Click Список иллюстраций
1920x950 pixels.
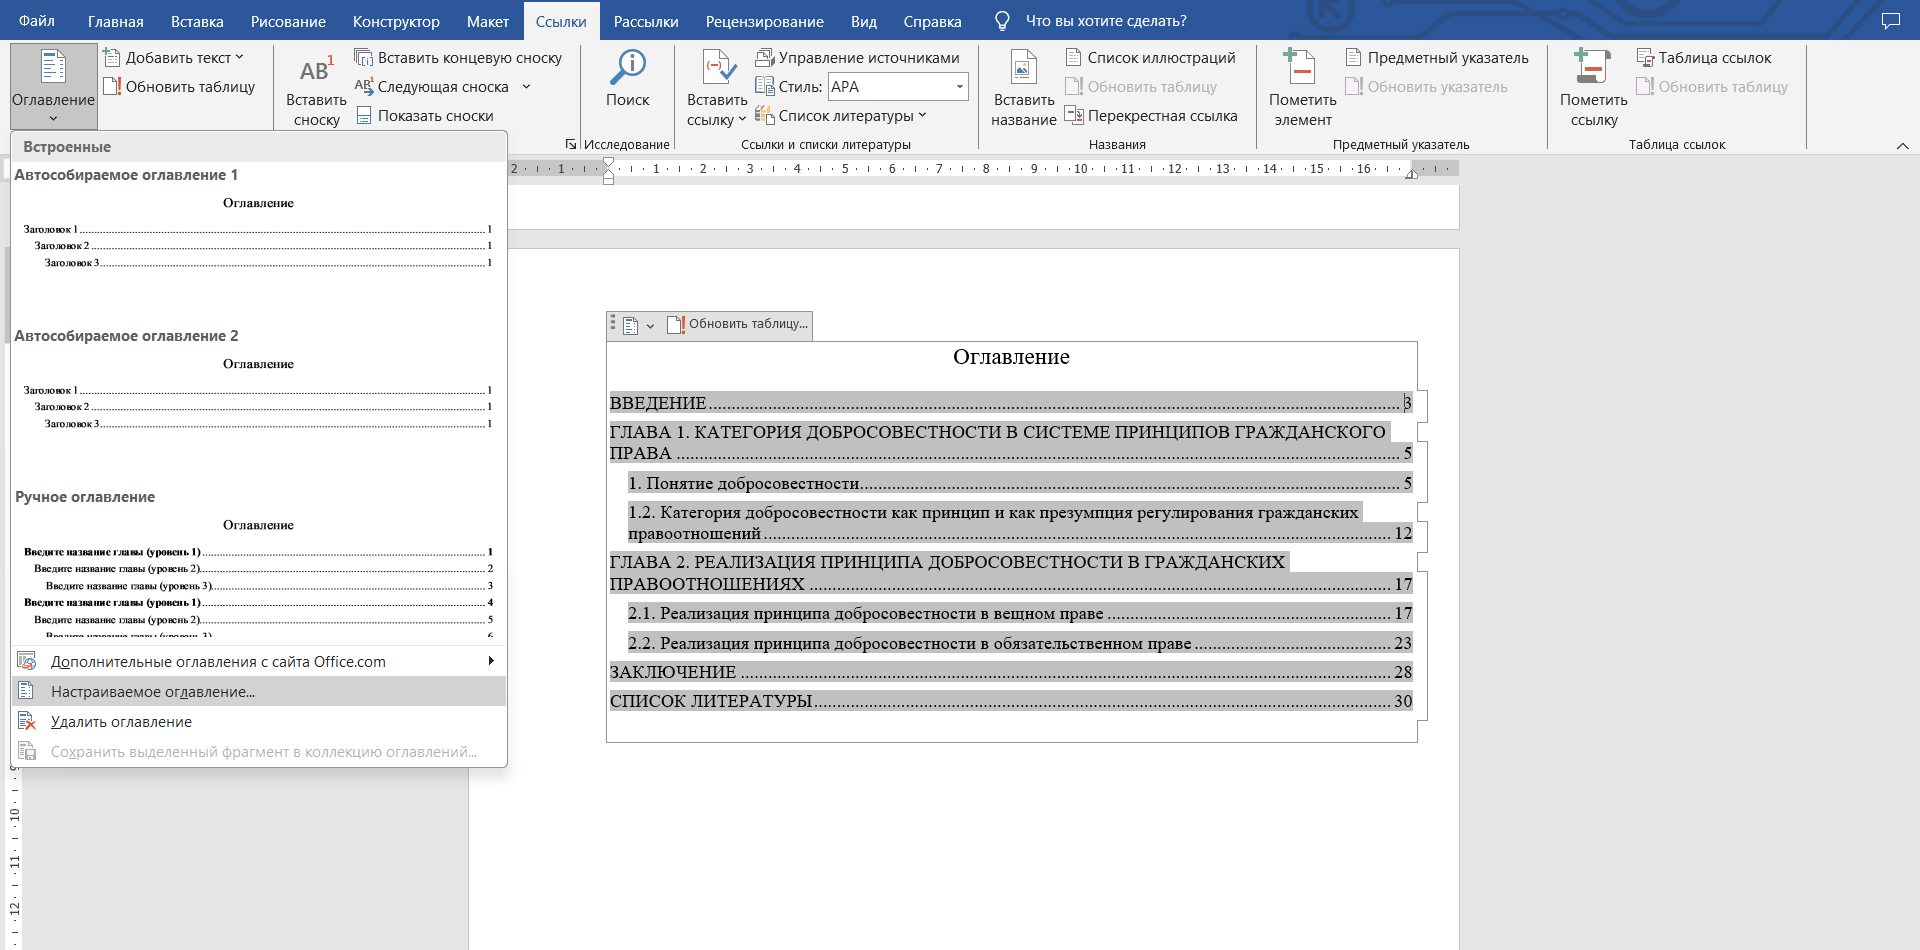[1151, 58]
